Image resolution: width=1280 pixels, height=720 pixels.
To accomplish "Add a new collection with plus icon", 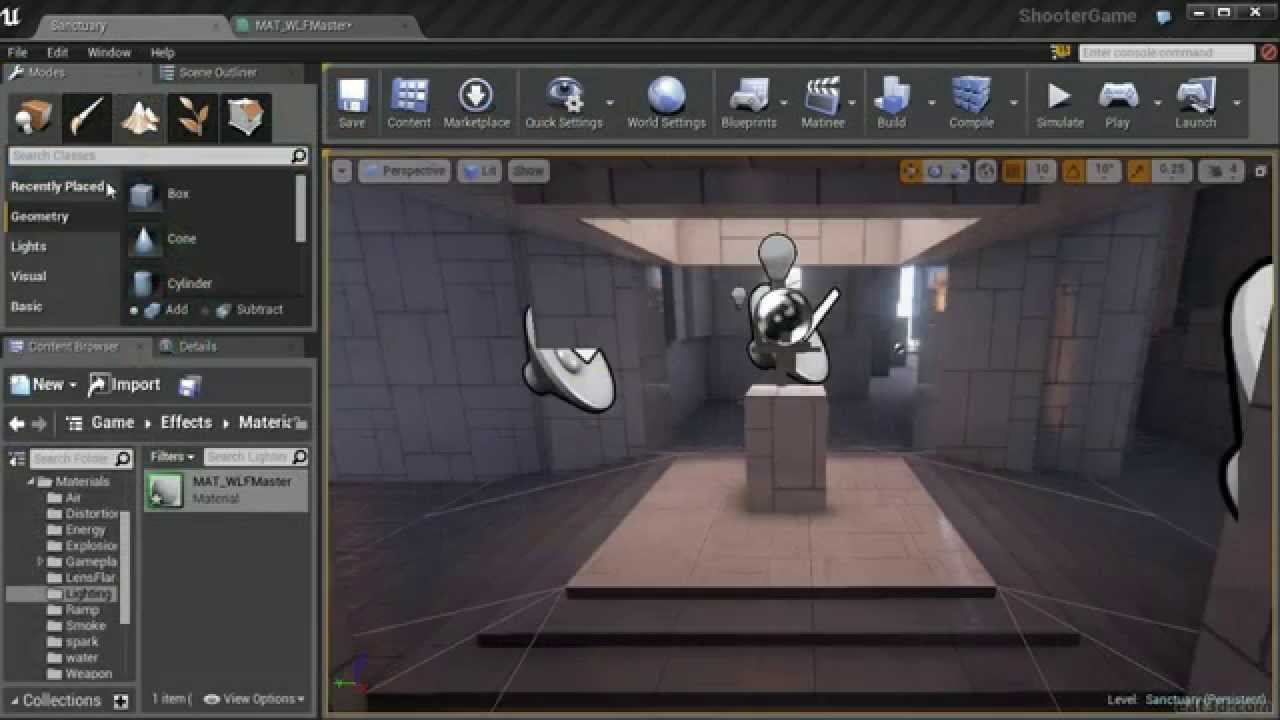I will click(121, 701).
